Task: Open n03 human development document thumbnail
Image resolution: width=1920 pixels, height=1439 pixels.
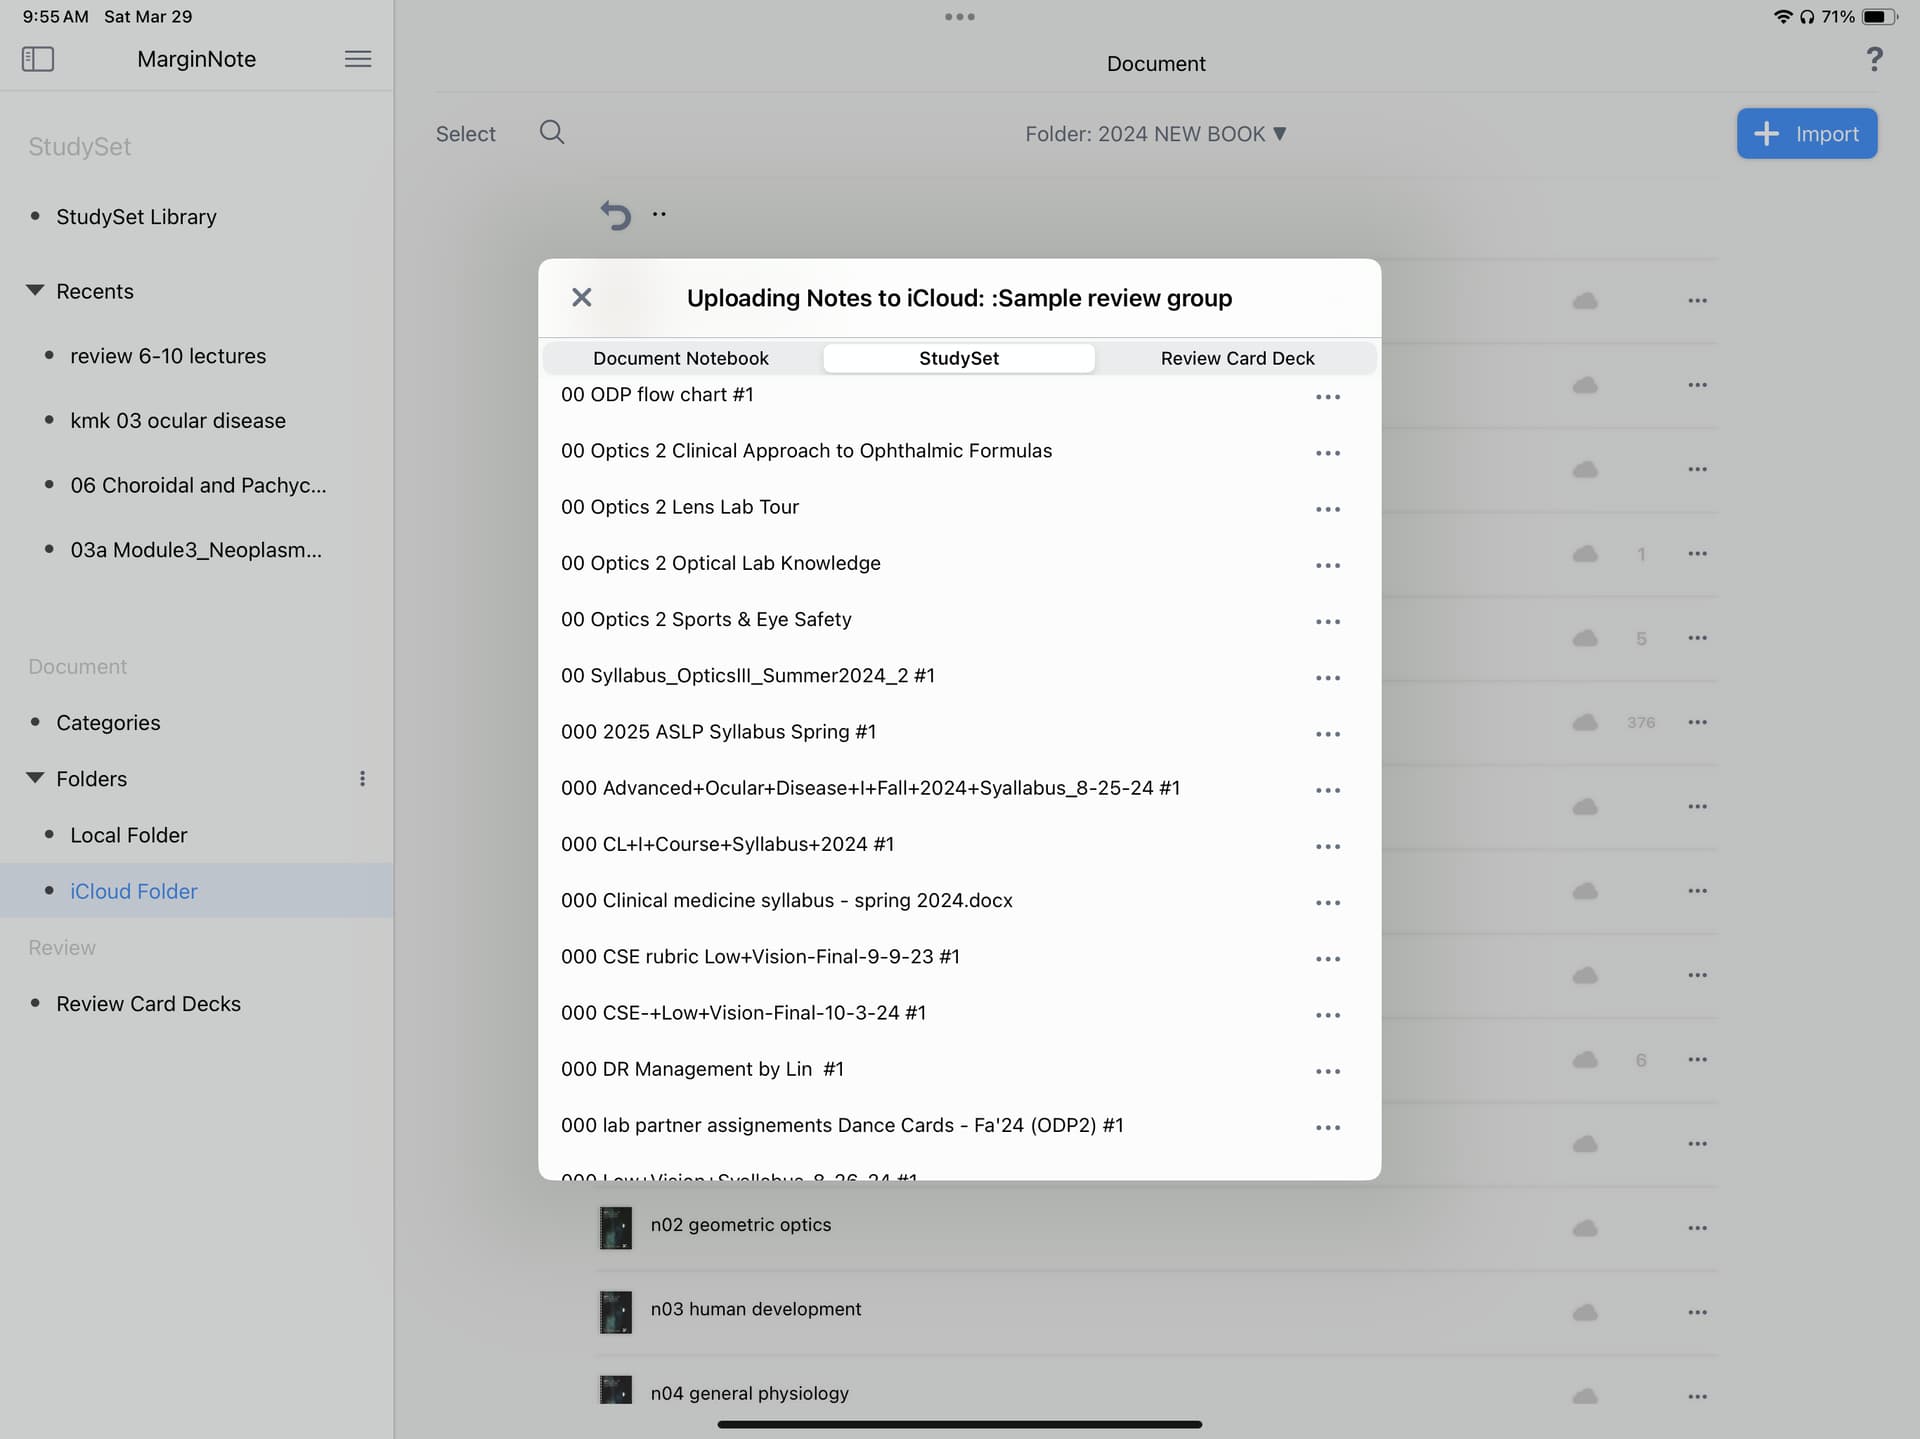Action: pos(616,1312)
